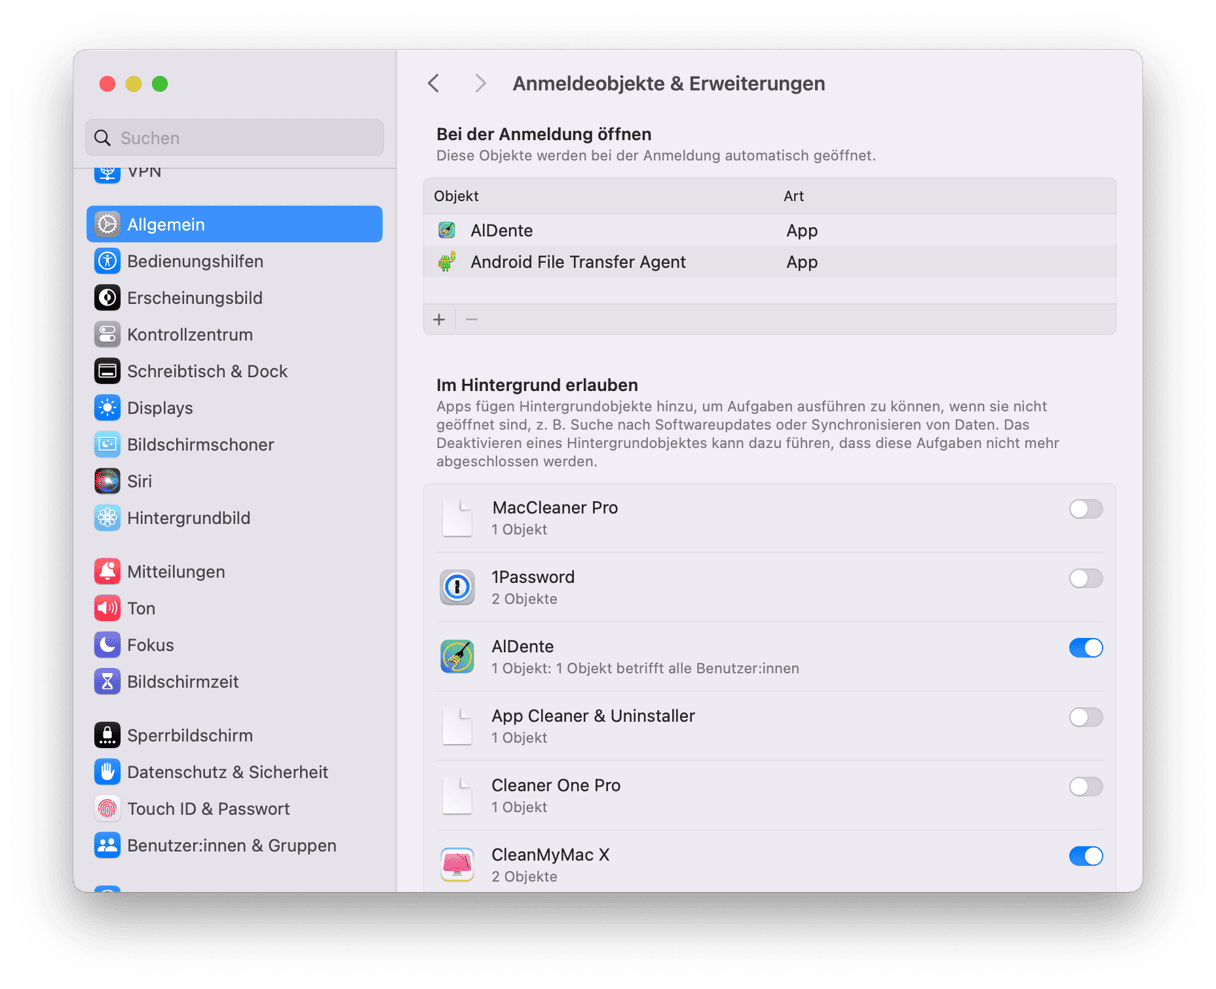
Task: Click the Android File Transfer Agent icon
Action: (447, 262)
